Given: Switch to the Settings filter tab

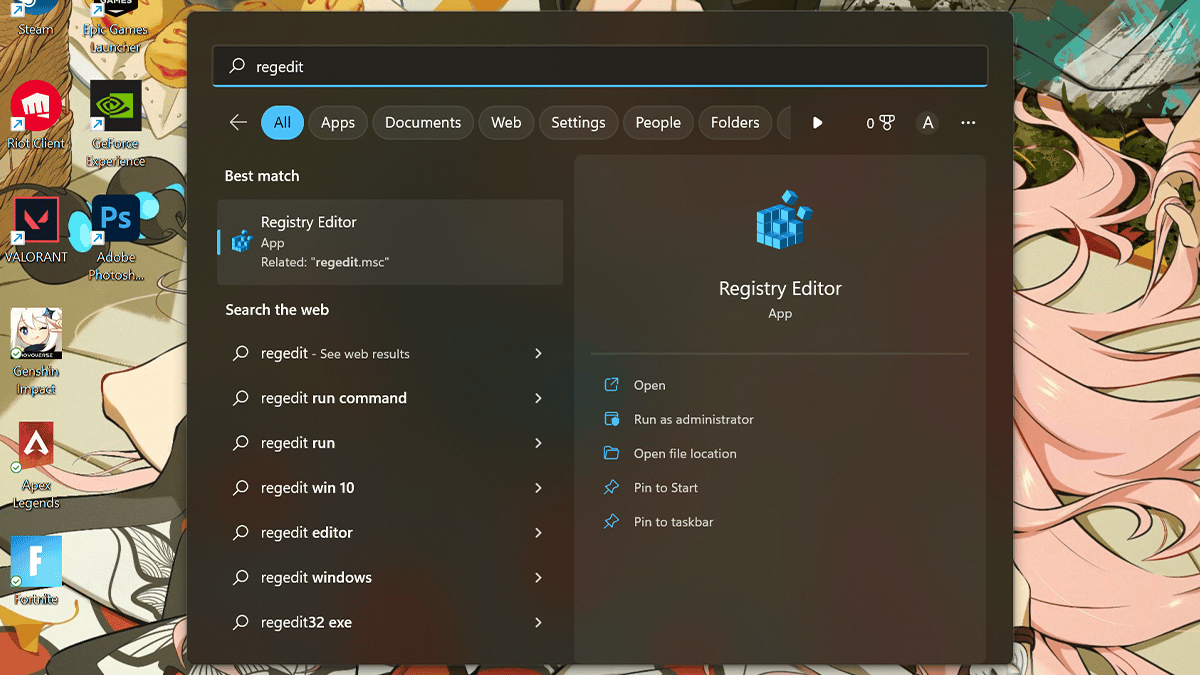Looking at the screenshot, I should [578, 122].
